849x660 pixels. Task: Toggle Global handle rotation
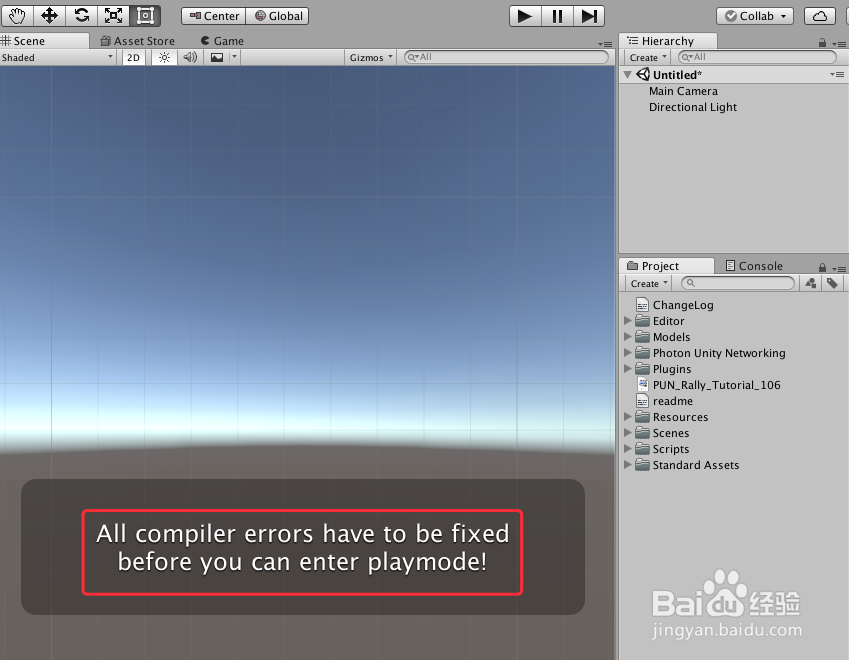point(278,16)
